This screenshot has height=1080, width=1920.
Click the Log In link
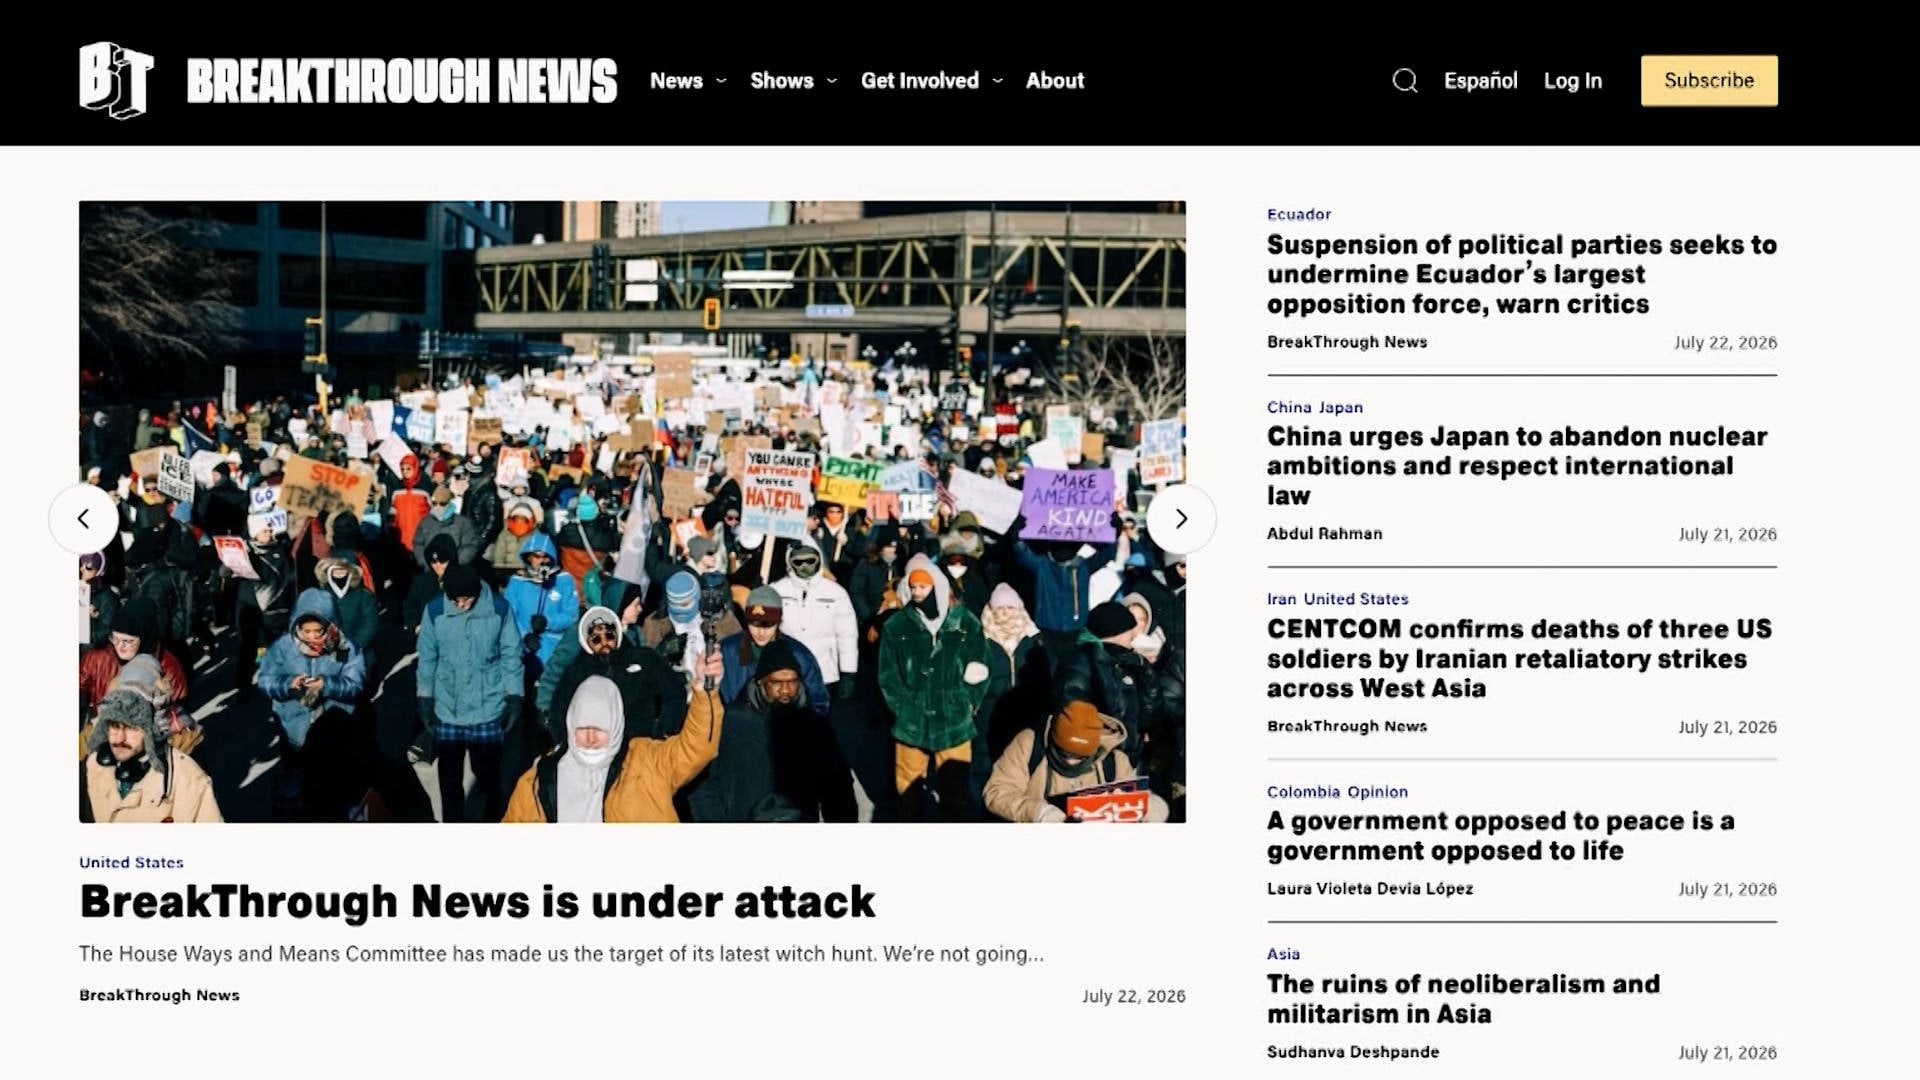[x=1573, y=81]
